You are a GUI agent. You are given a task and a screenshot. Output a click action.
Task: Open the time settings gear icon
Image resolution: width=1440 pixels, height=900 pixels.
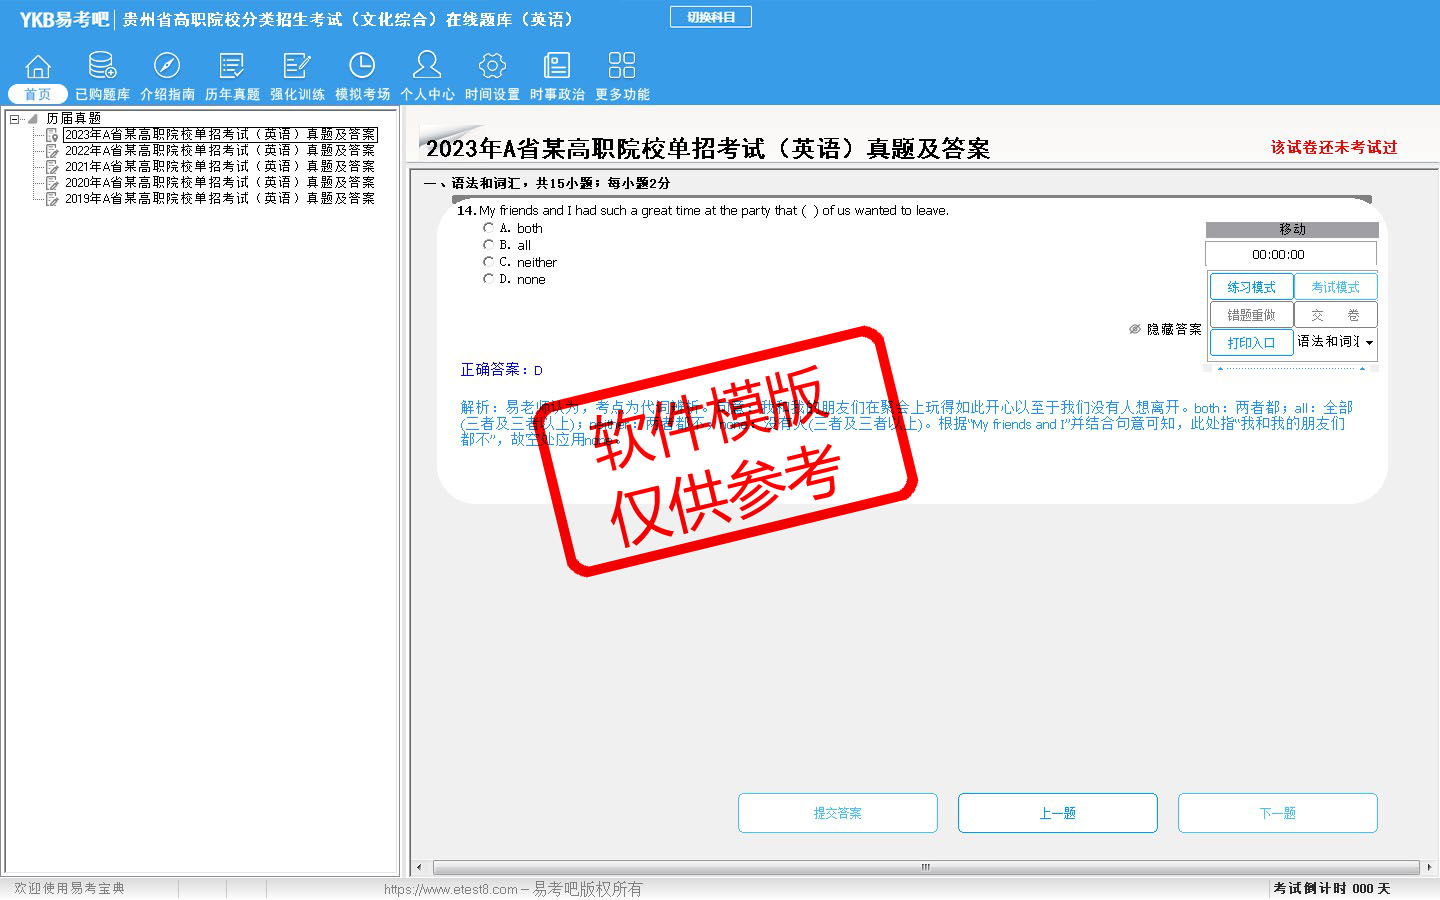492,66
